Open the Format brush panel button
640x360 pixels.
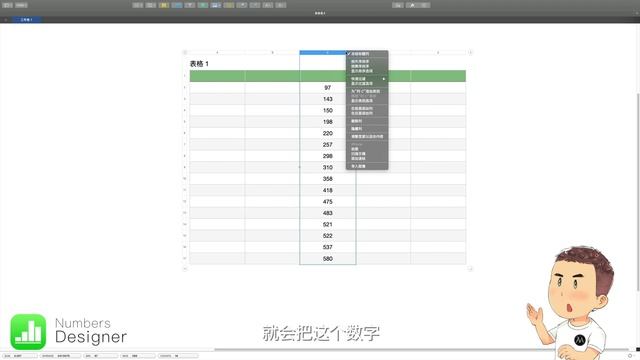click(412, 5)
